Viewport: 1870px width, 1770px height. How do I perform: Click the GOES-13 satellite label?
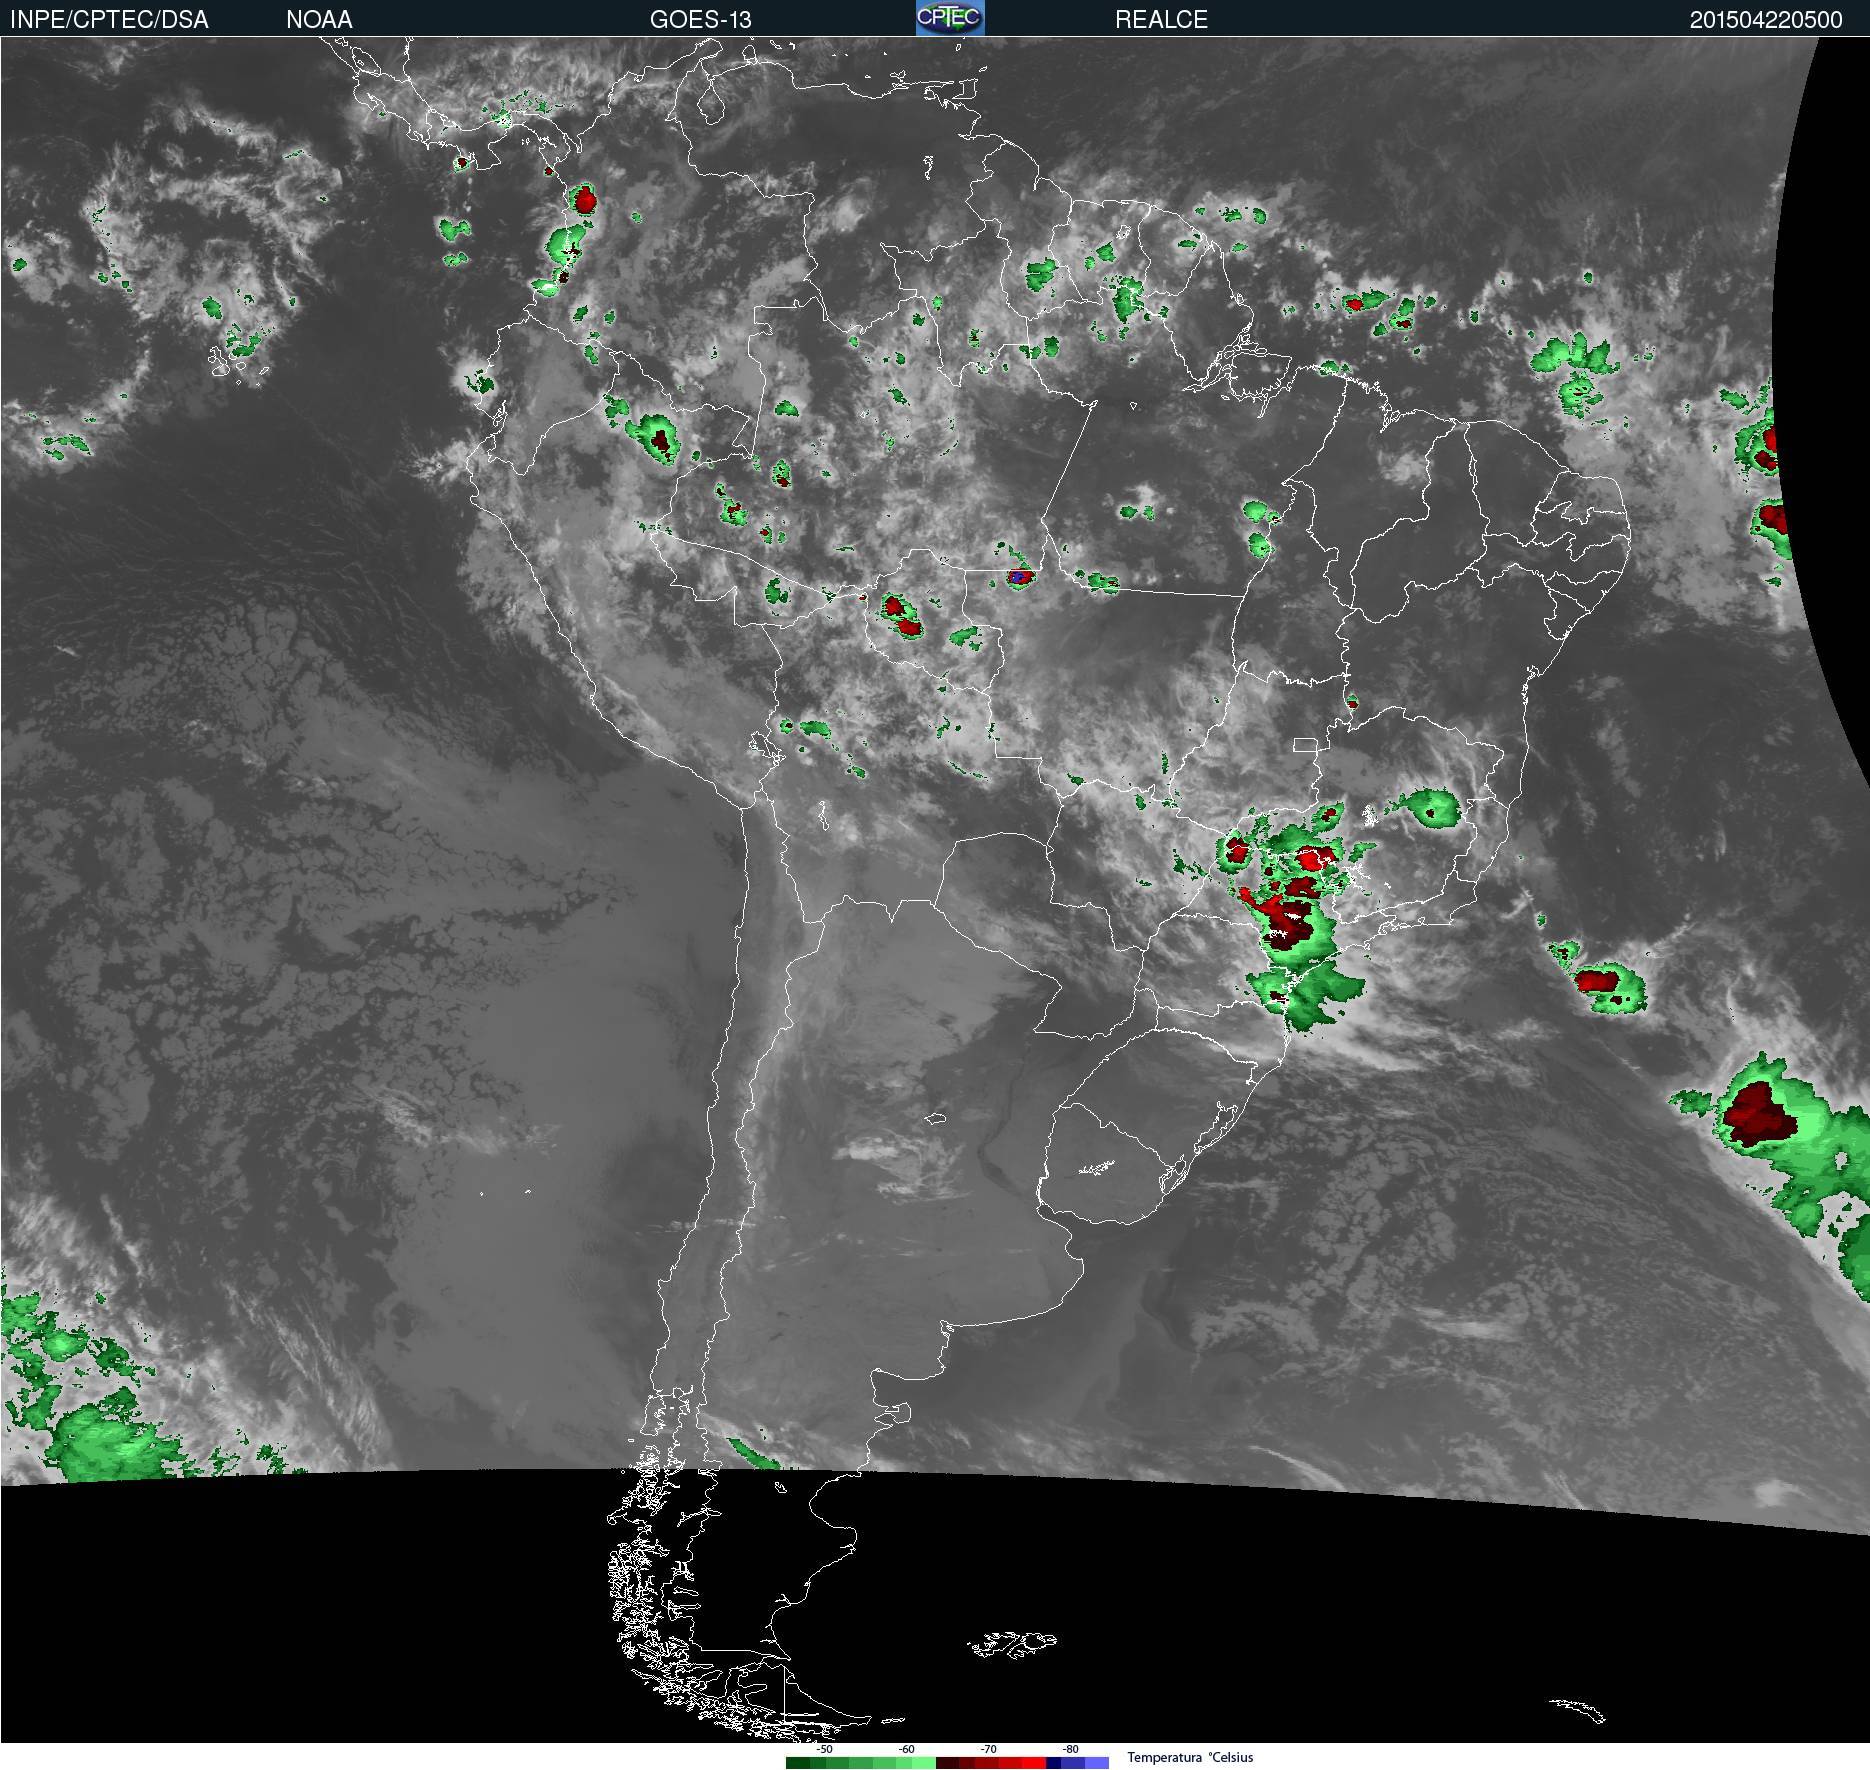(x=700, y=19)
